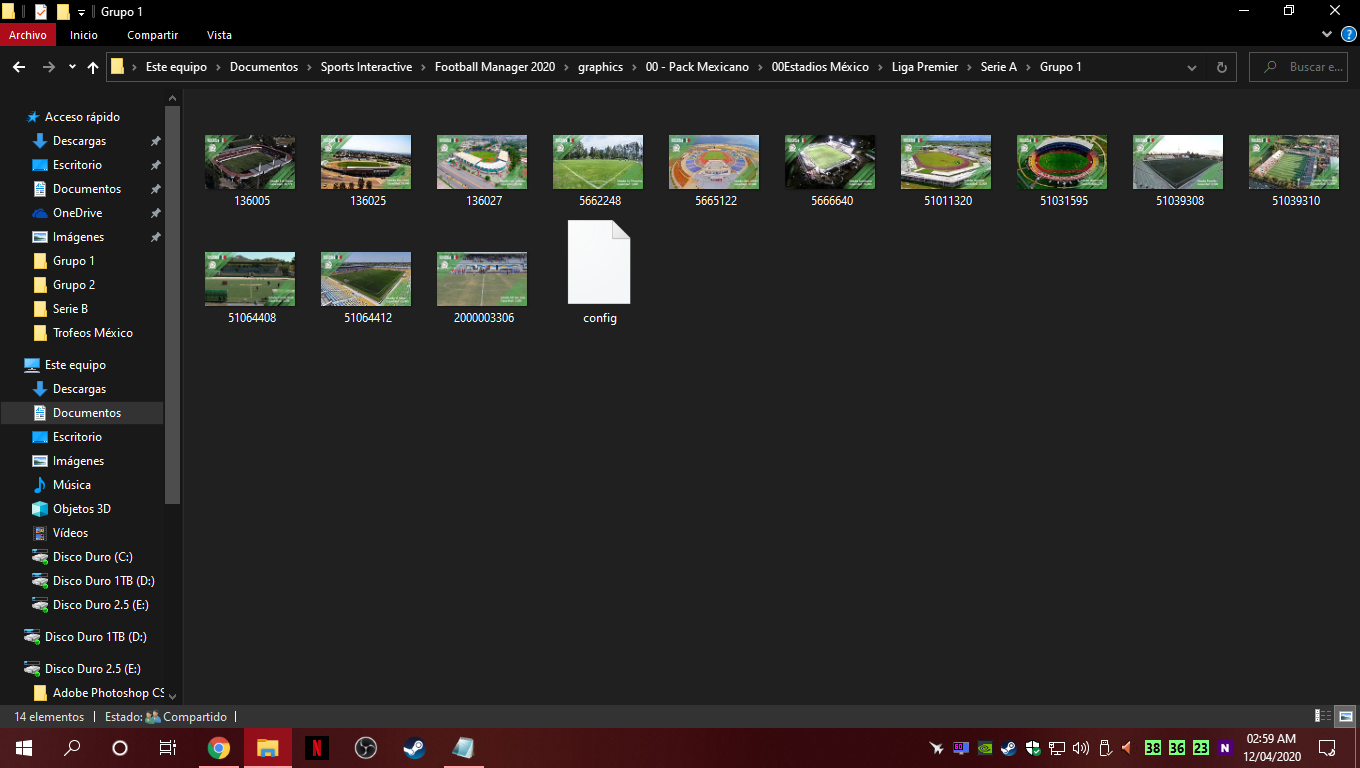
Task: Go up one folder level
Action: (93, 67)
